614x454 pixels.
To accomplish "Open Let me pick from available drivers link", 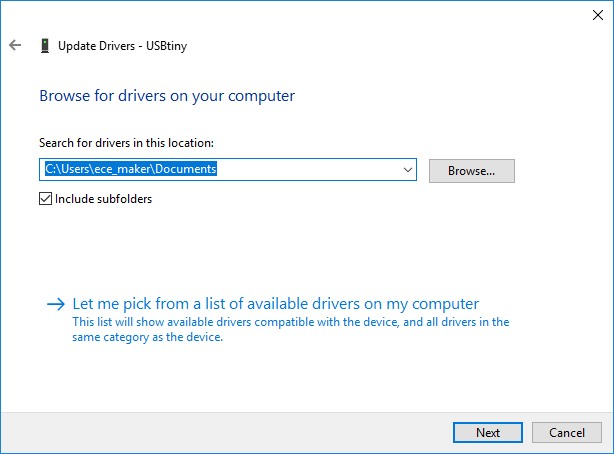I will tap(276, 304).
